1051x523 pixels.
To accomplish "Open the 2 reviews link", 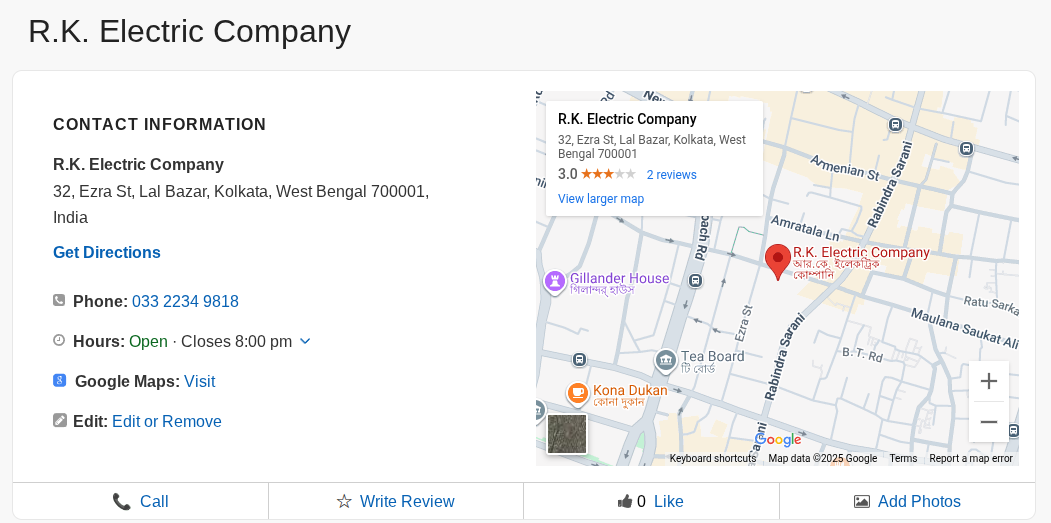I will click(x=671, y=175).
